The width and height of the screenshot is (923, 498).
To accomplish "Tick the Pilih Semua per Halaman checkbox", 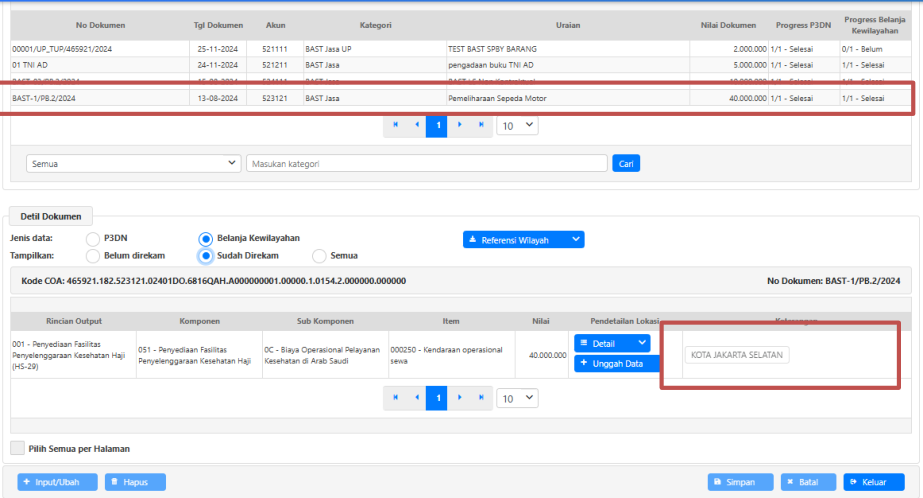I will [x=17, y=449].
